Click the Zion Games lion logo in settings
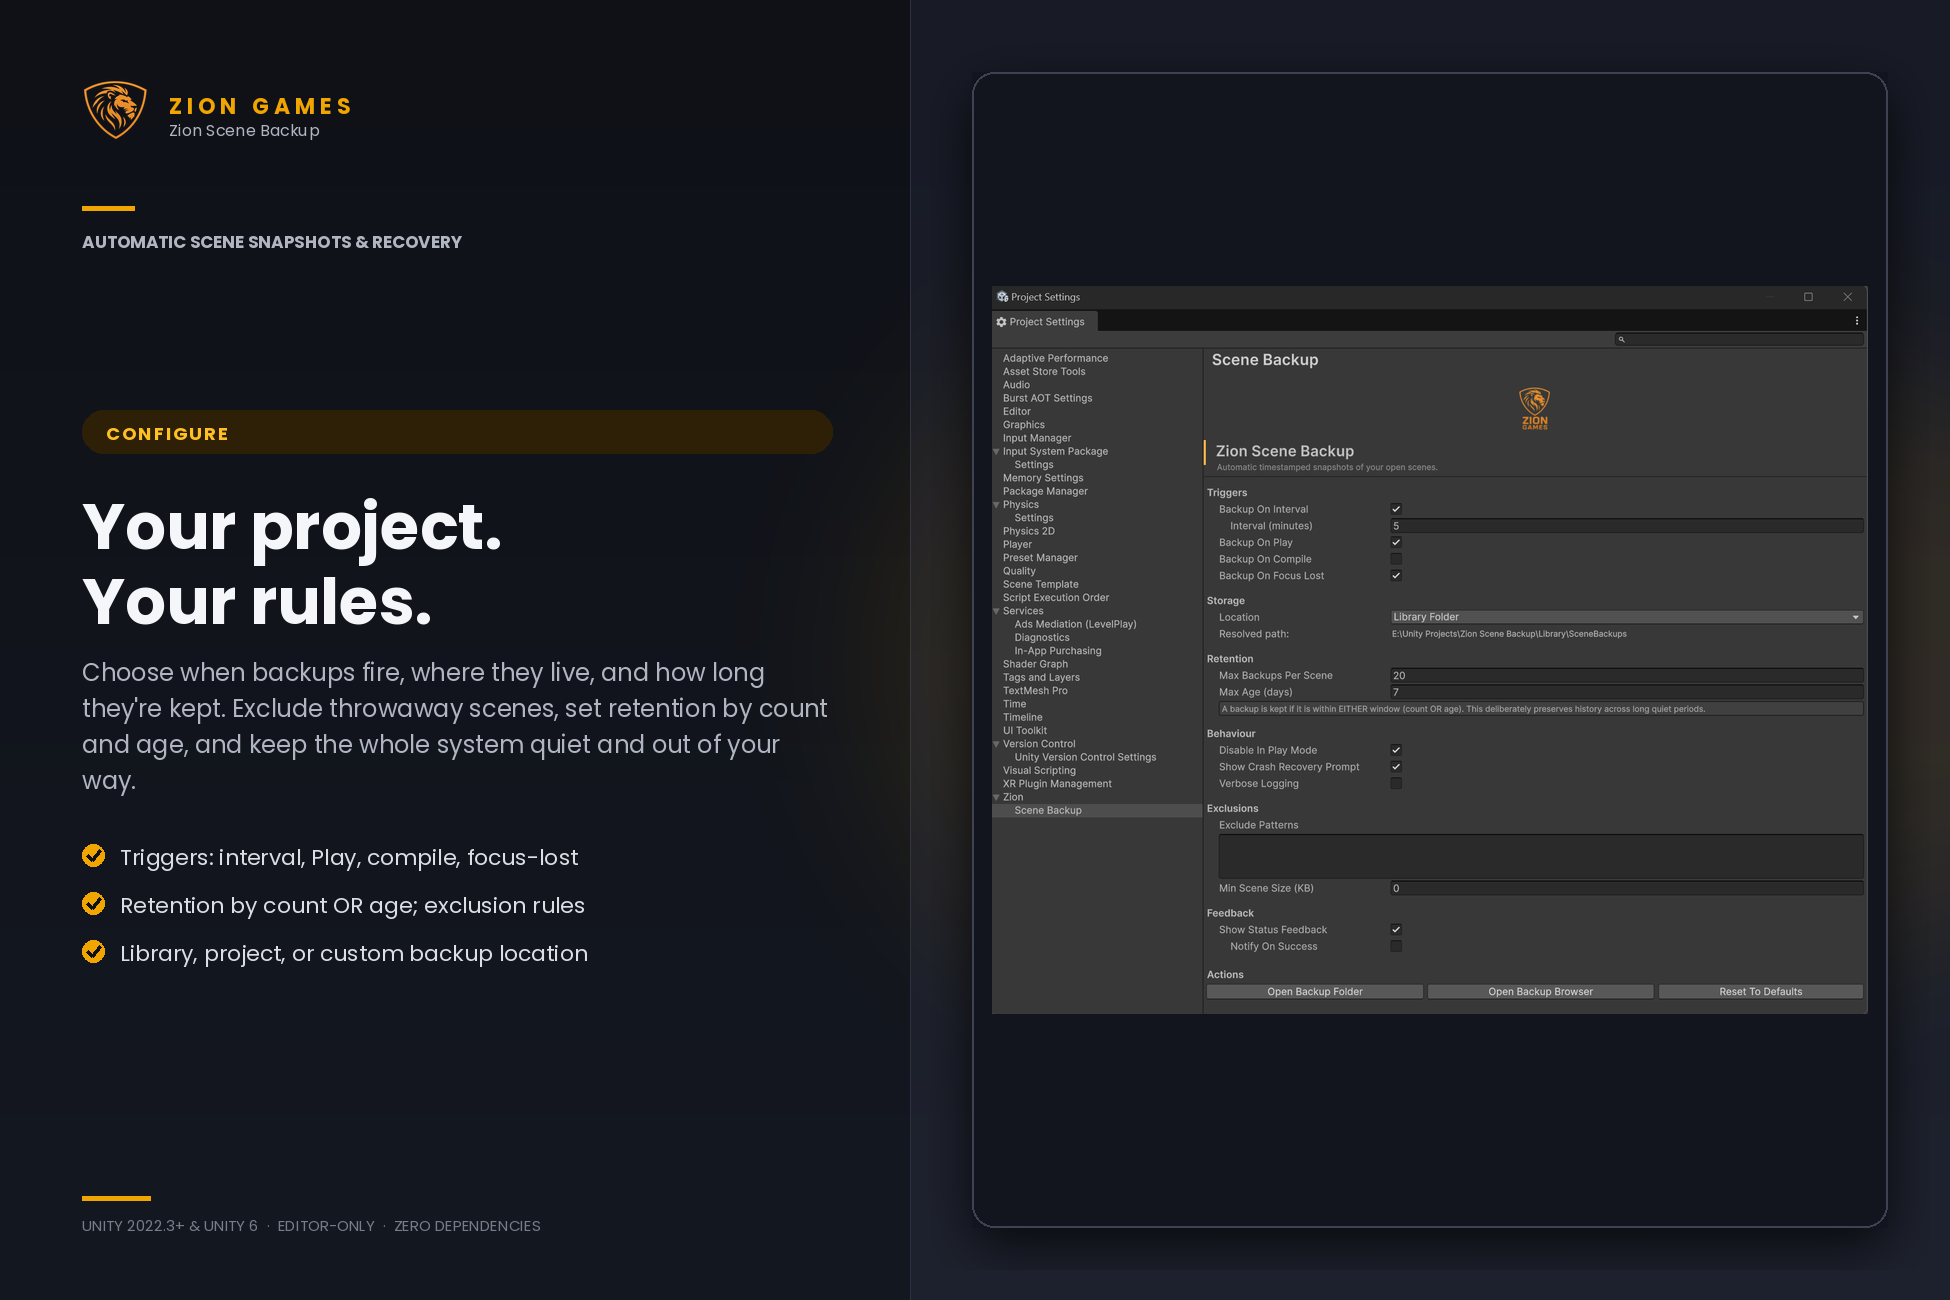The width and height of the screenshot is (1950, 1300). [1534, 408]
